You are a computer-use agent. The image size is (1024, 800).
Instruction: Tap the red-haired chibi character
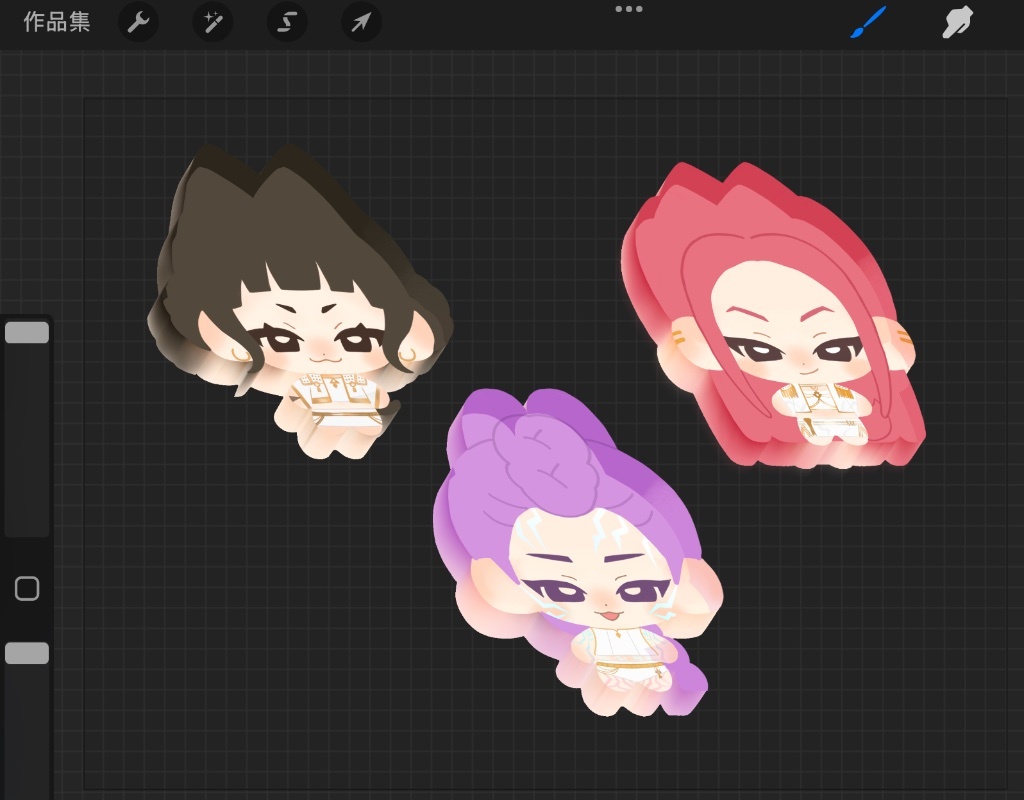tap(774, 313)
